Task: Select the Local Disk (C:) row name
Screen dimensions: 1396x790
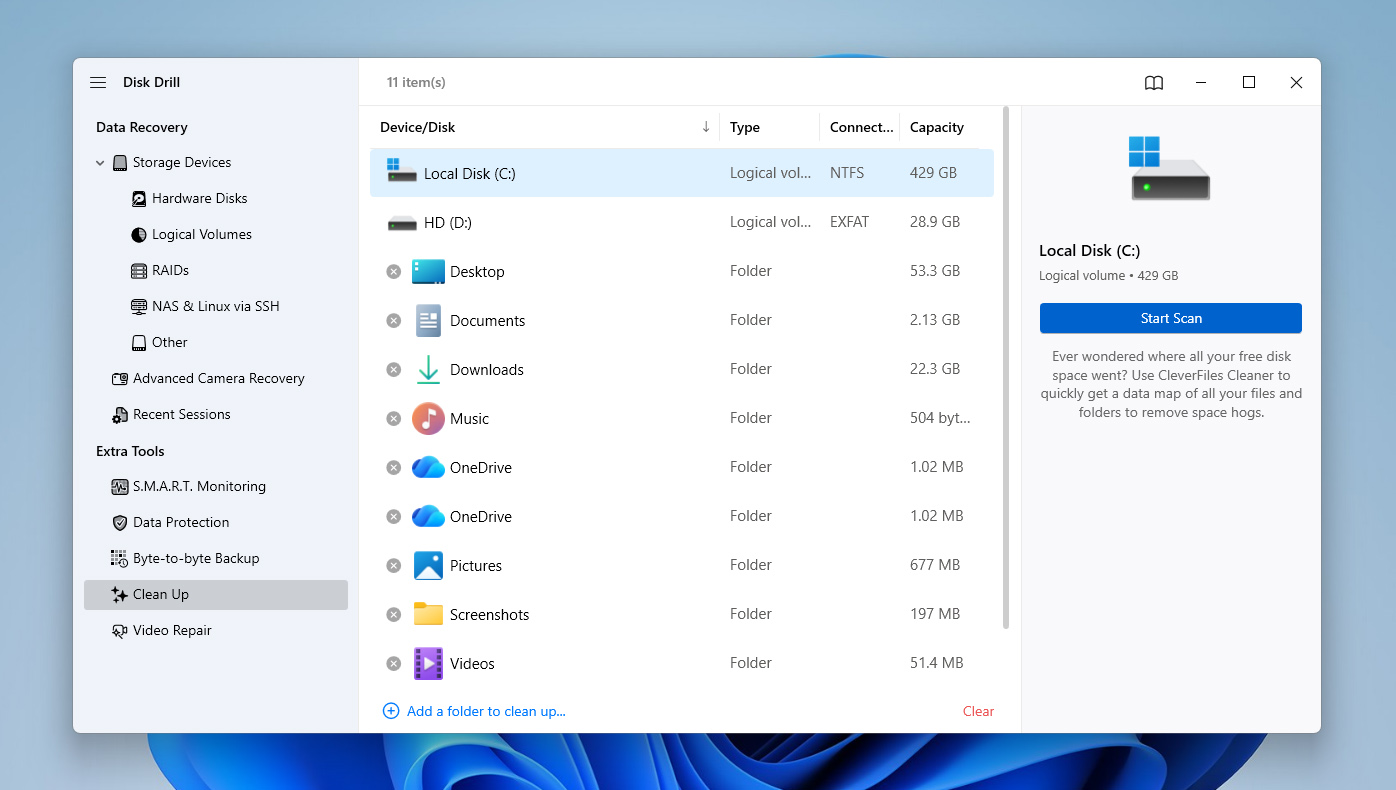Action: pos(470,174)
